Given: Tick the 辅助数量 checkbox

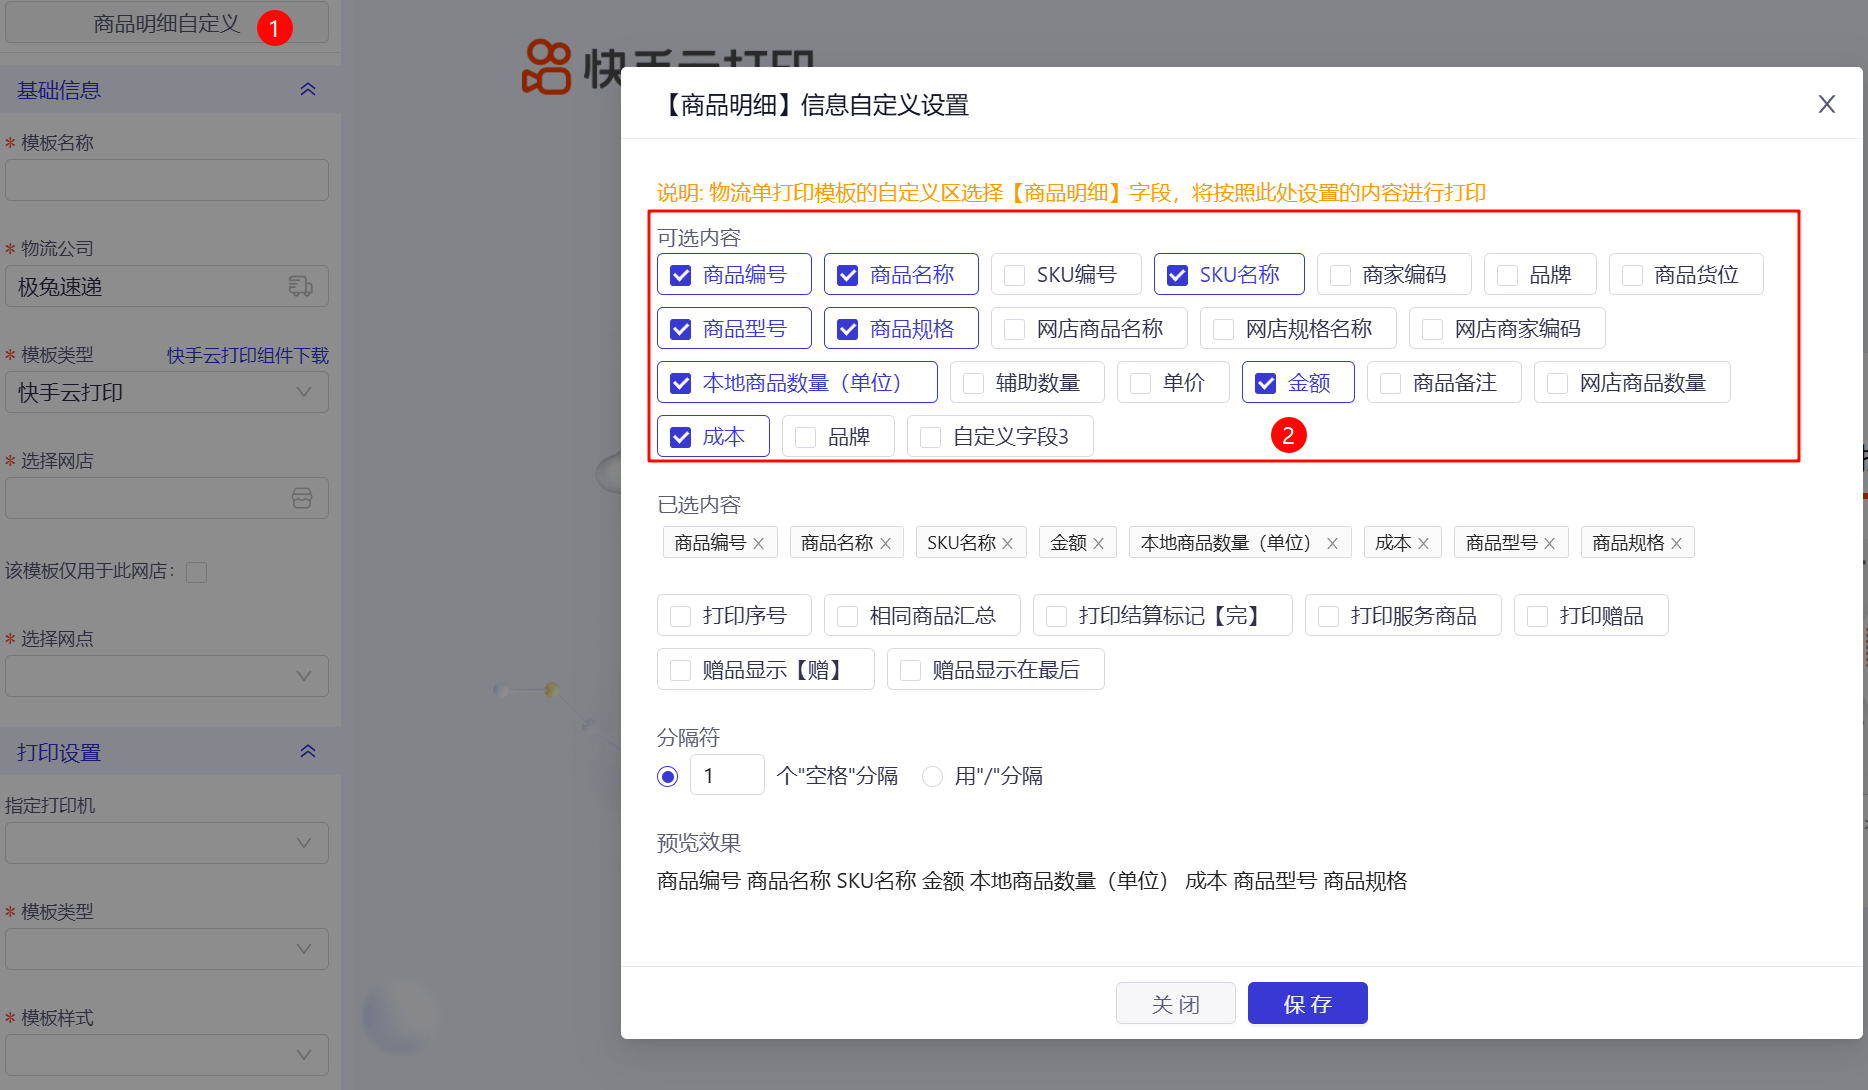Looking at the screenshot, I should pyautogui.click(x=974, y=383).
